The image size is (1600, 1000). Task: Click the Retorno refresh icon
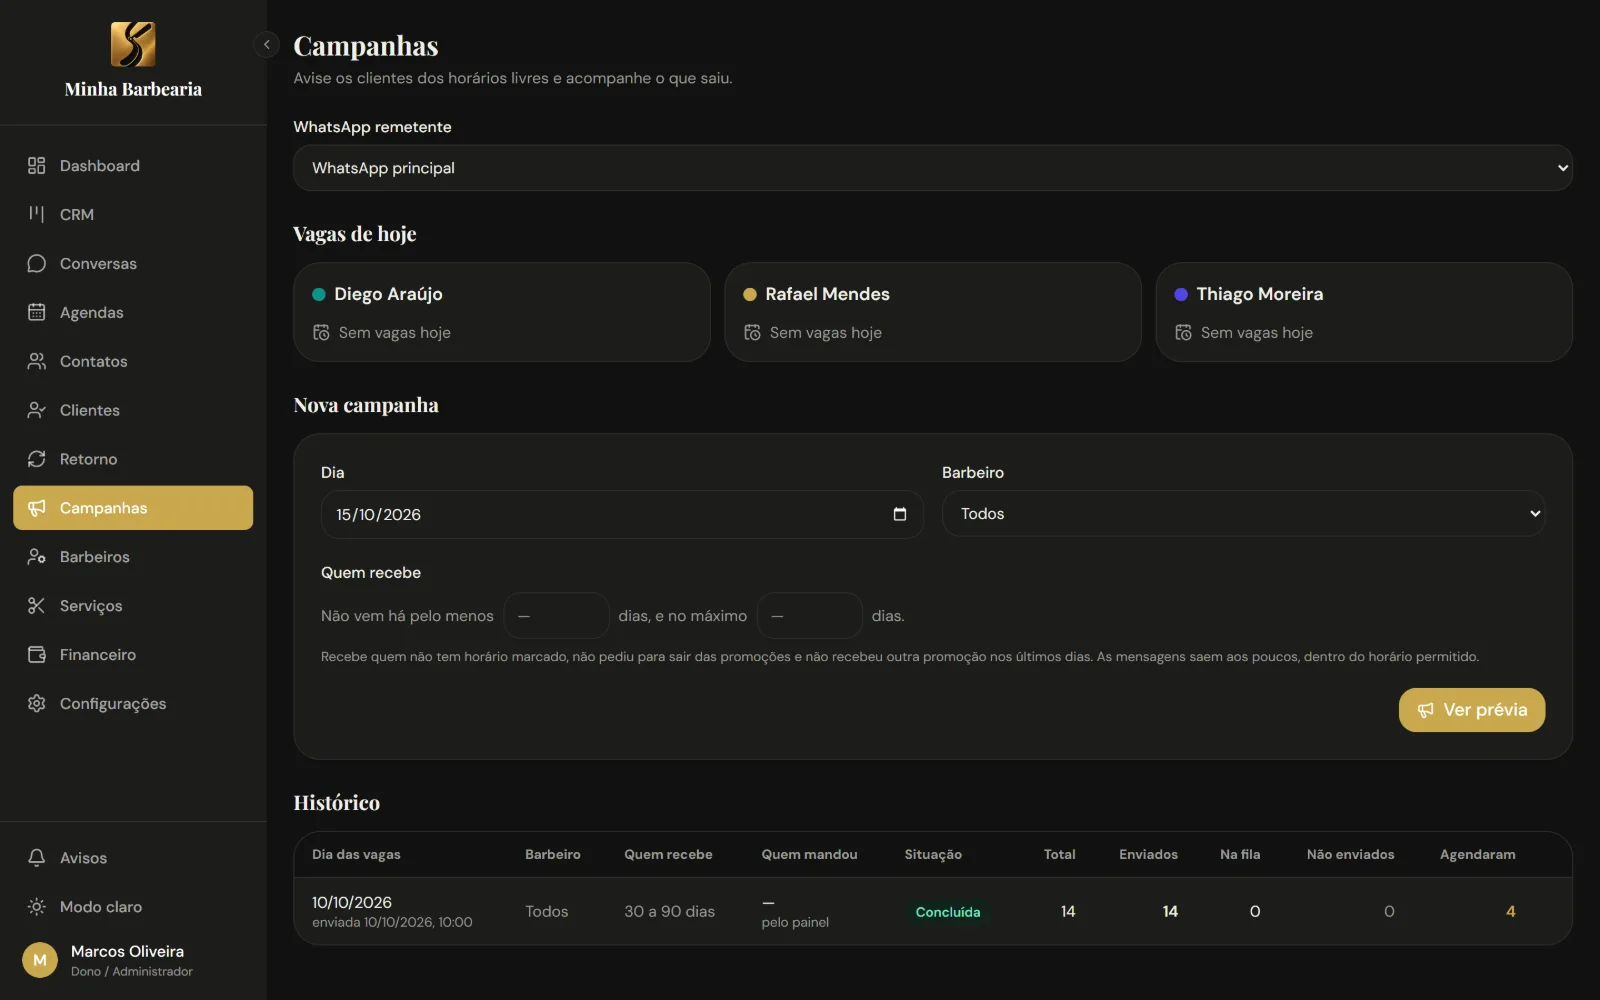pos(37,459)
